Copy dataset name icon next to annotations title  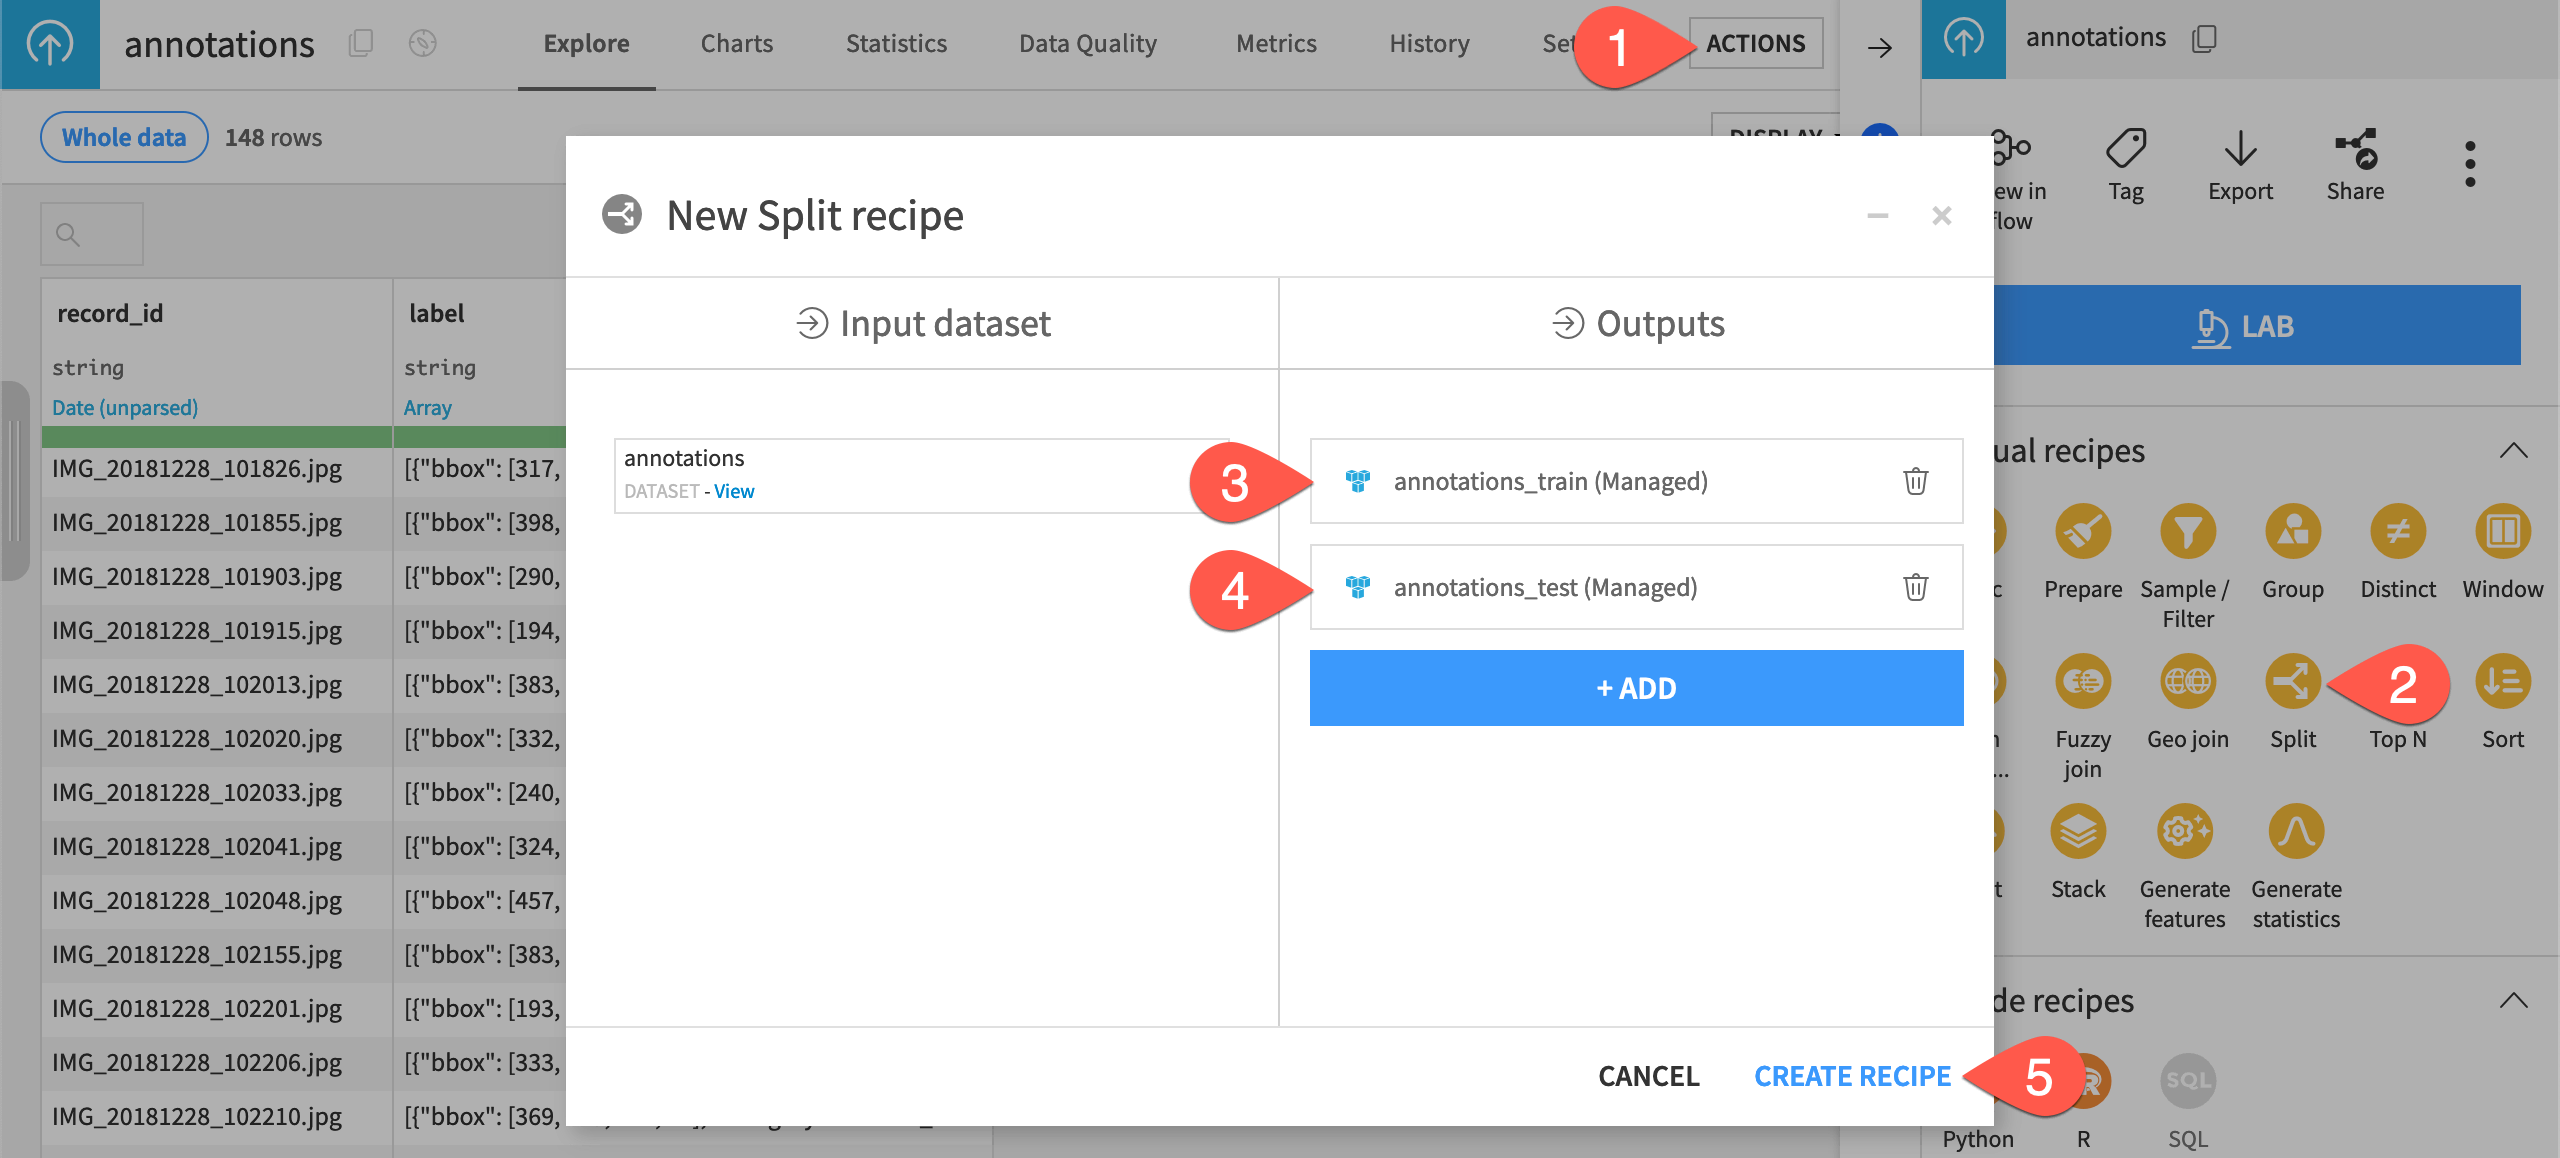tap(361, 43)
